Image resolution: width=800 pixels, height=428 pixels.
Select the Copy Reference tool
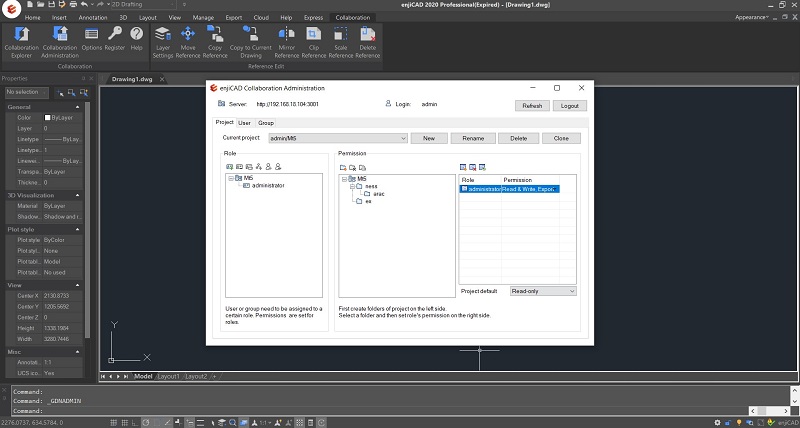(x=215, y=42)
